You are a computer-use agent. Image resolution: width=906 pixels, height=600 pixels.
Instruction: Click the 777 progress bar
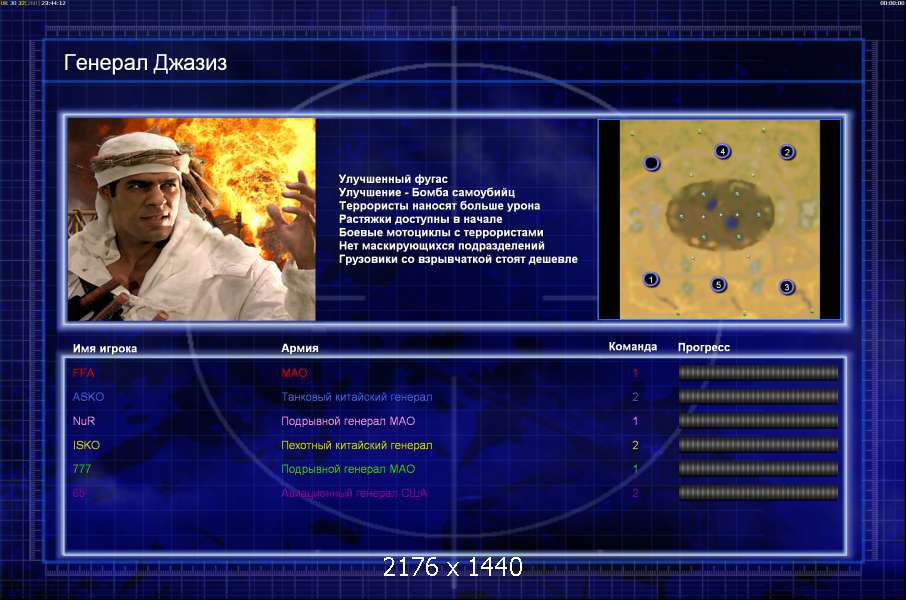(758, 469)
